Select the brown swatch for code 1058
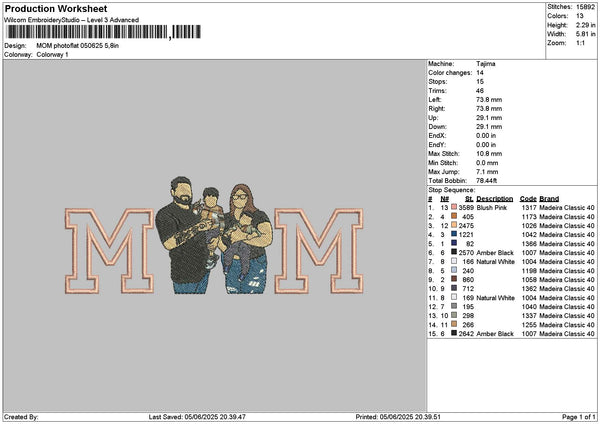 point(454,279)
